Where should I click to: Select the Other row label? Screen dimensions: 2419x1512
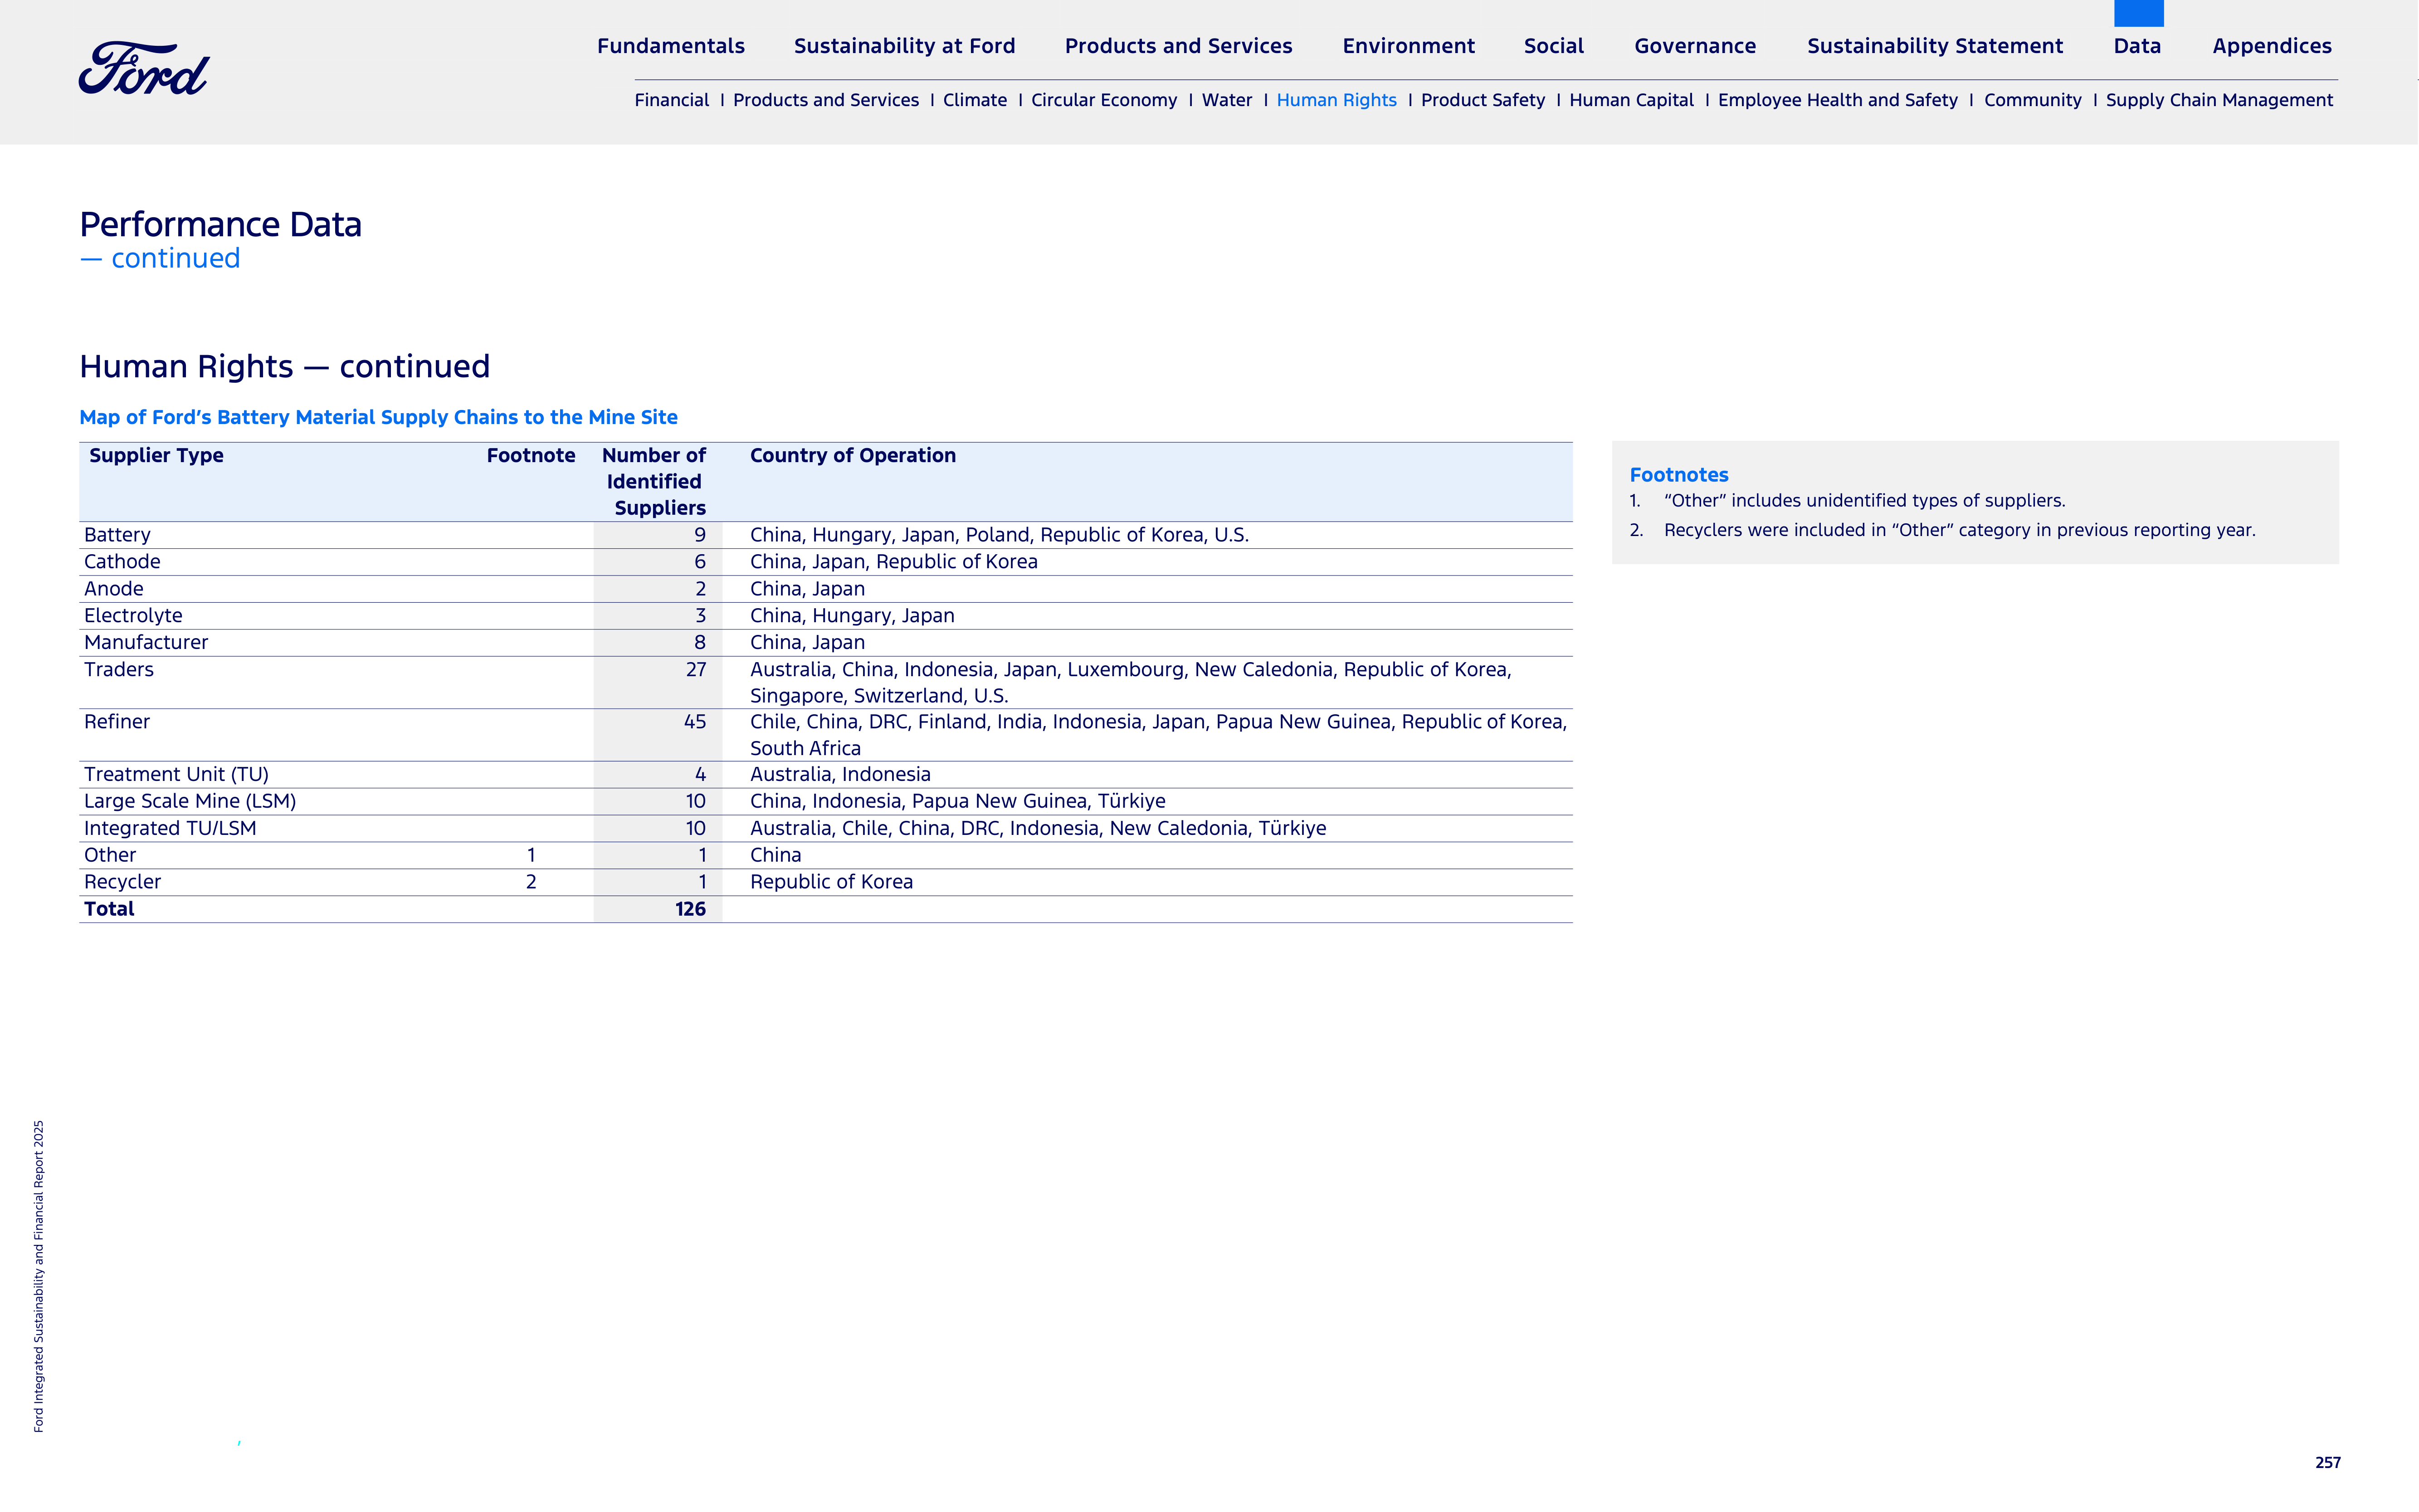pos(110,855)
